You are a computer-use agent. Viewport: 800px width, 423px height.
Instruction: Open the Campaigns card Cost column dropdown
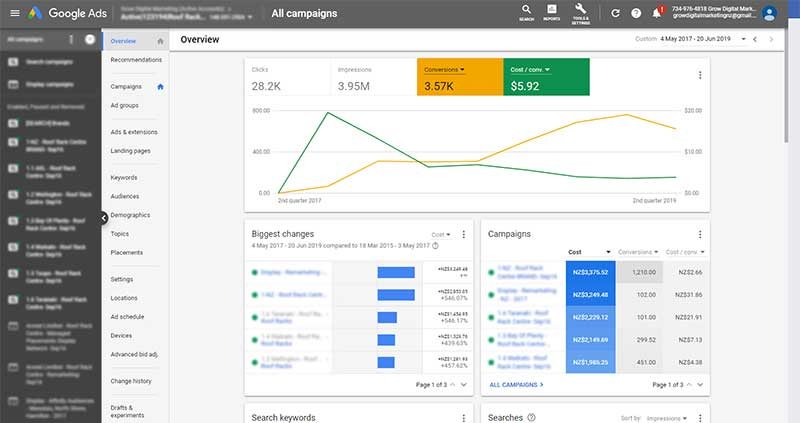coord(589,252)
